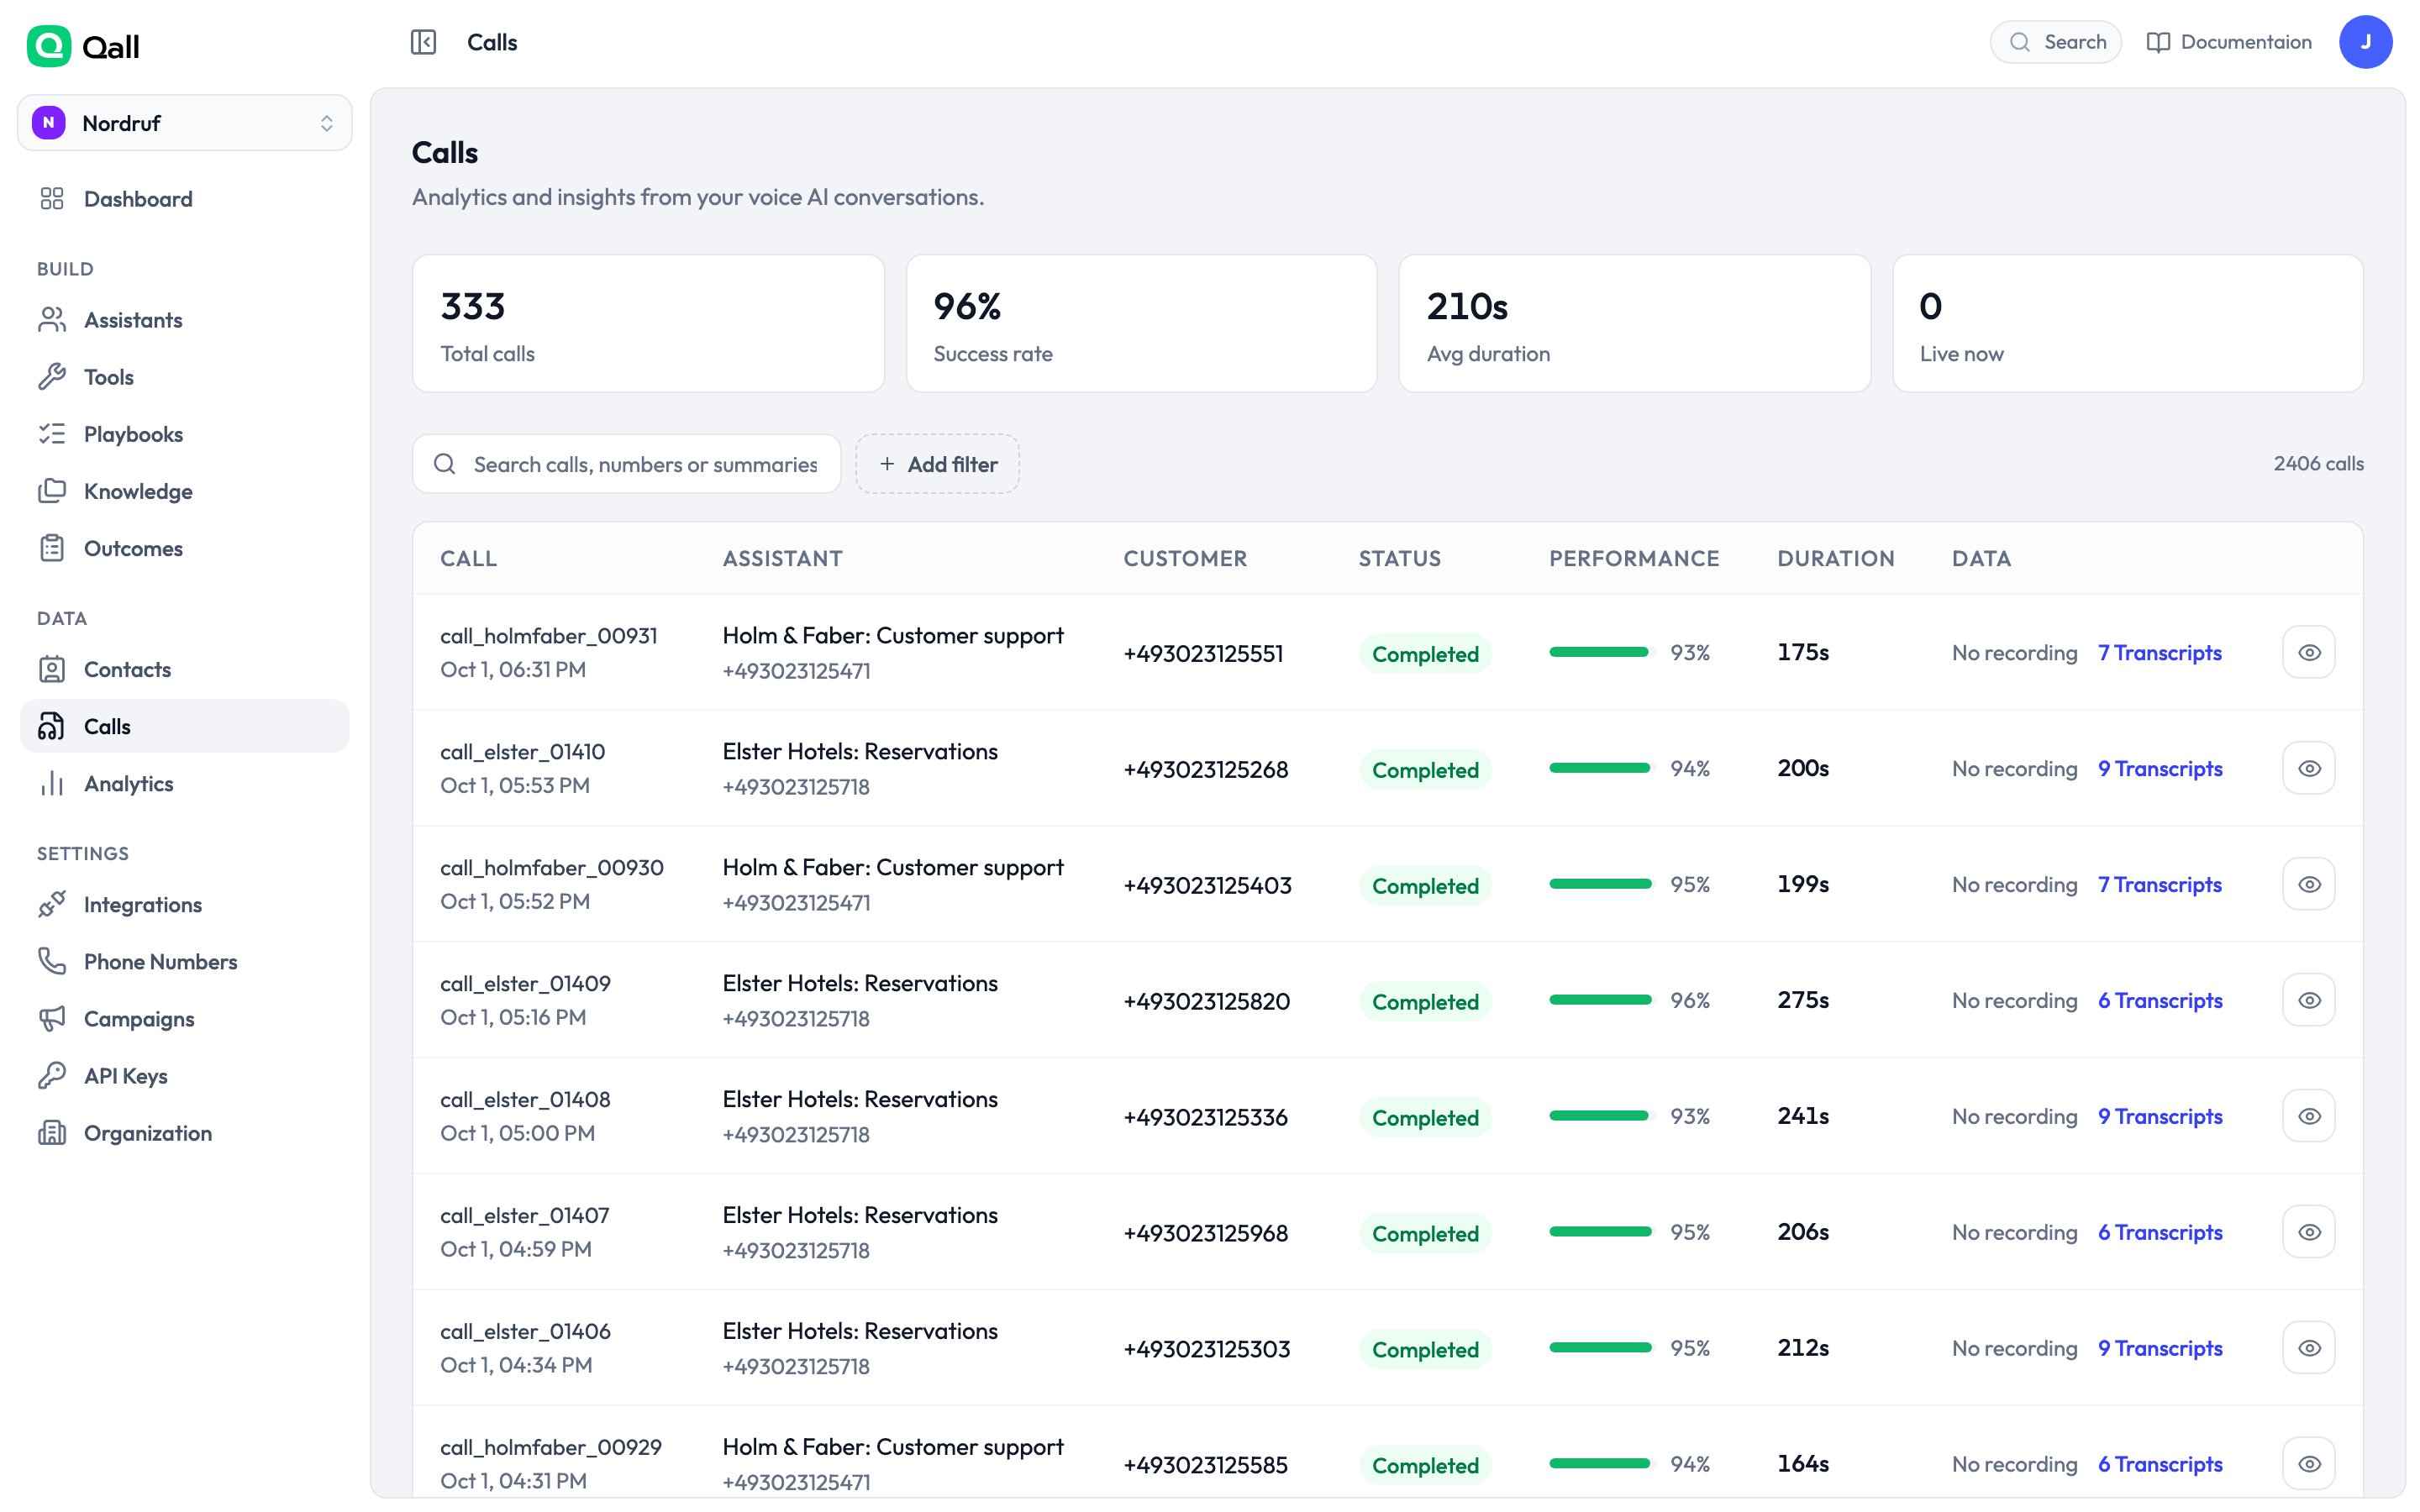Click the Analytics bar chart icon

[52, 783]
